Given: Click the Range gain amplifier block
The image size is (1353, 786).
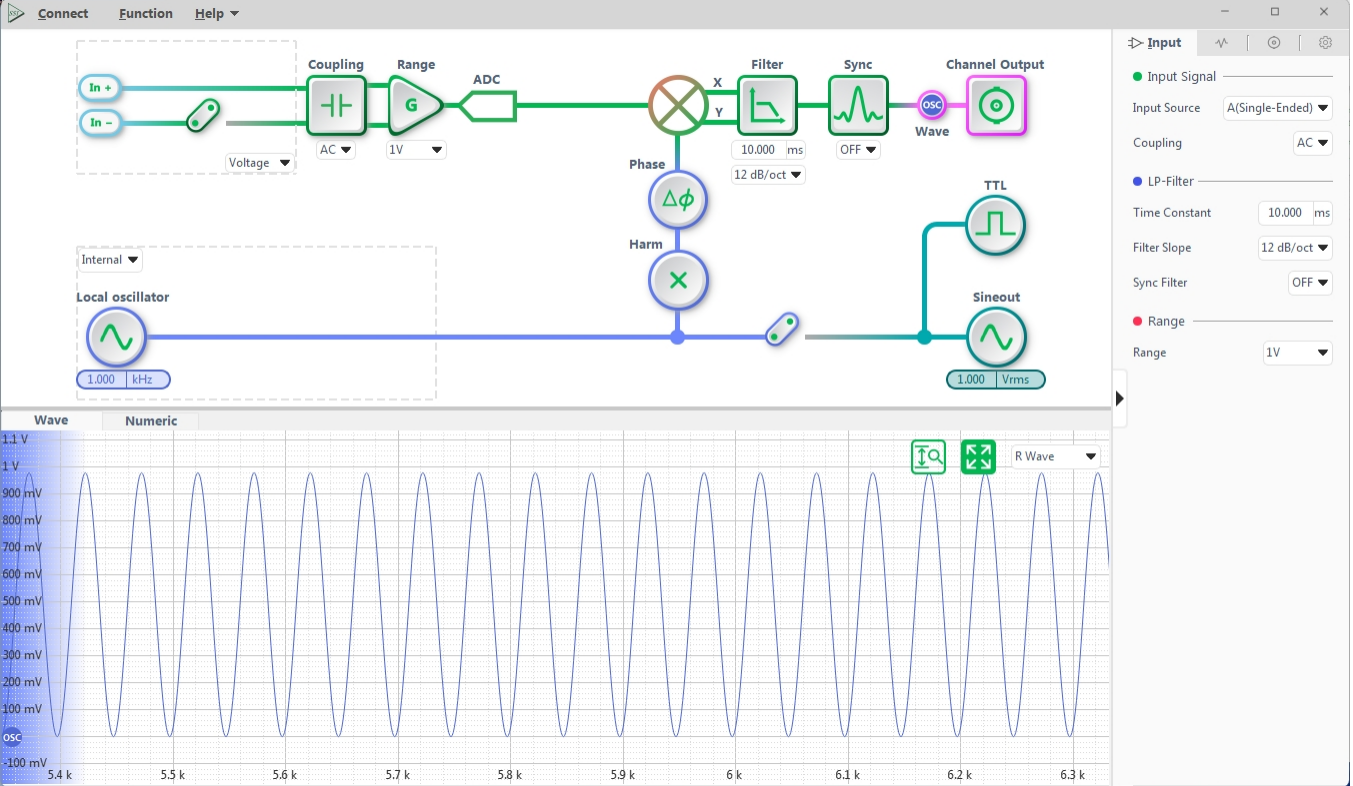Looking at the screenshot, I should [x=415, y=105].
